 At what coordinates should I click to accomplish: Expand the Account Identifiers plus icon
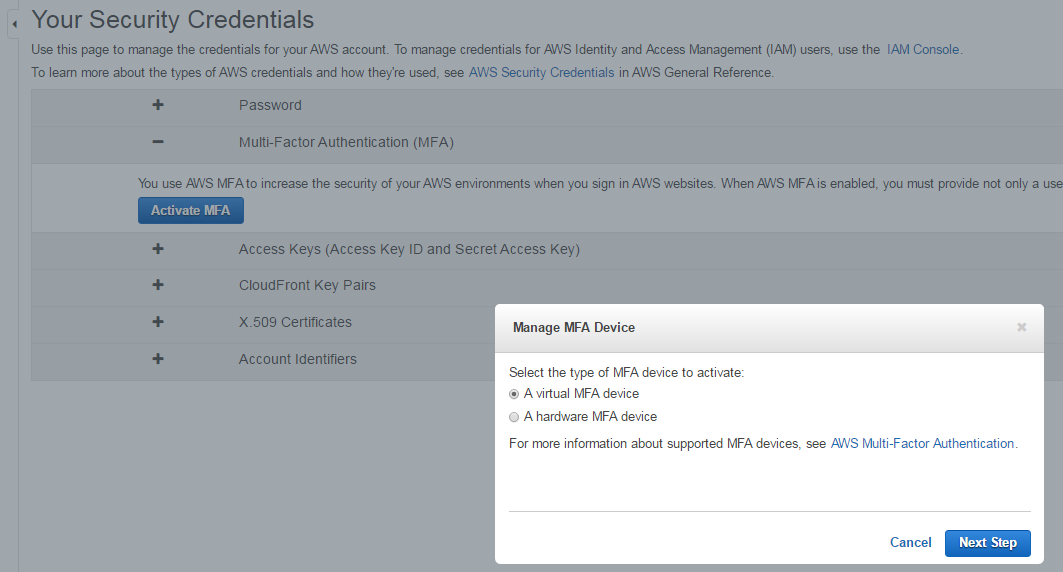click(x=158, y=359)
